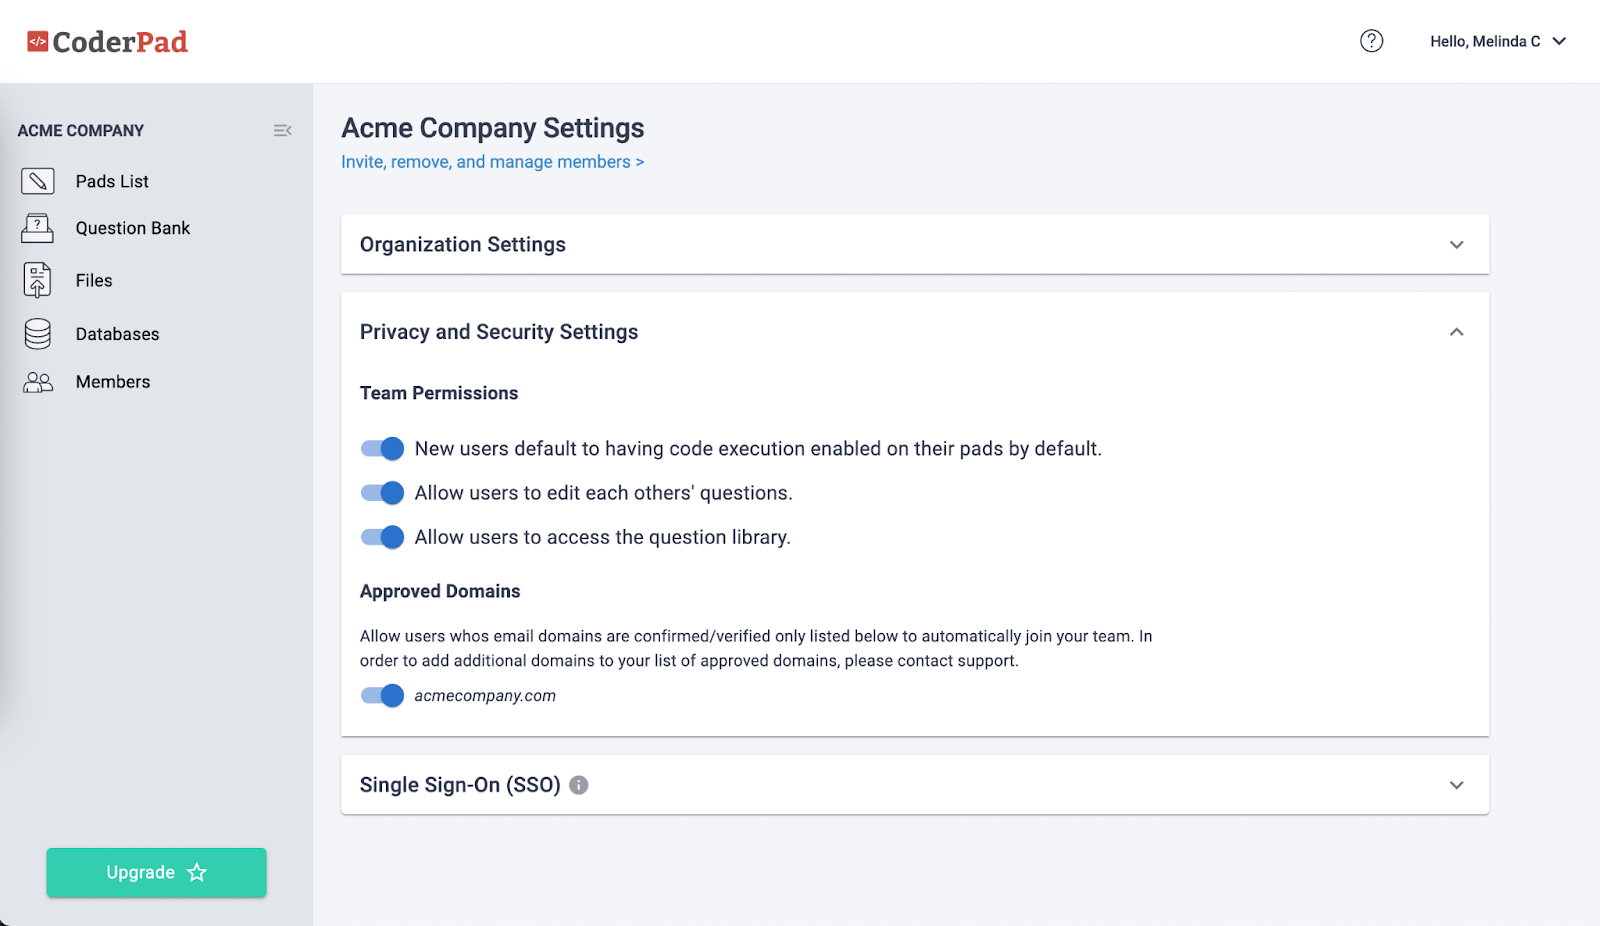Collapse the sidebar using the menu icon
This screenshot has width=1600, height=926.
pos(282,131)
